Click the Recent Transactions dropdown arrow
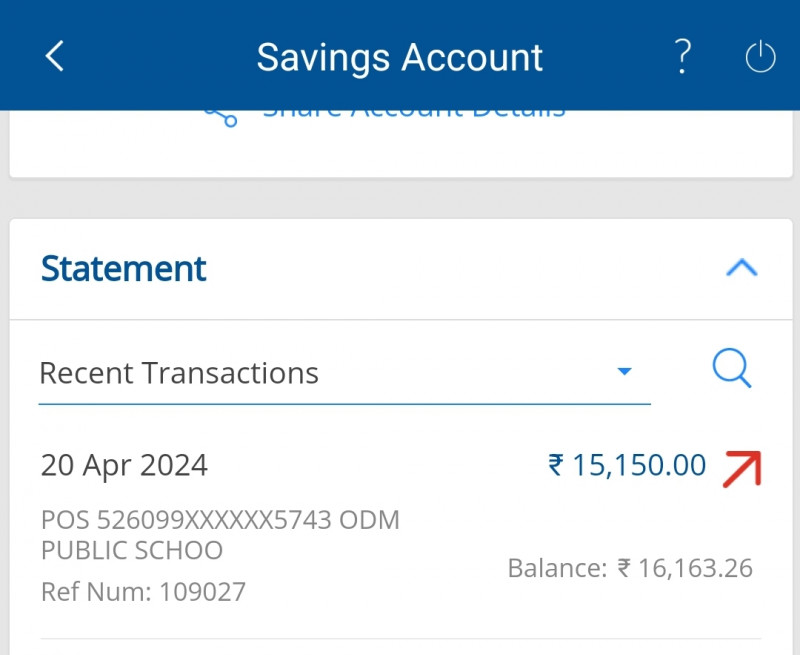This screenshot has width=800, height=655. click(625, 372)
